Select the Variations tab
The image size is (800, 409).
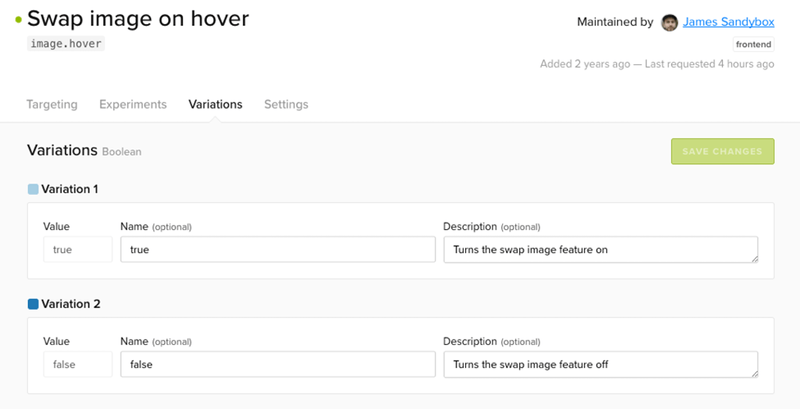[215, 104]
